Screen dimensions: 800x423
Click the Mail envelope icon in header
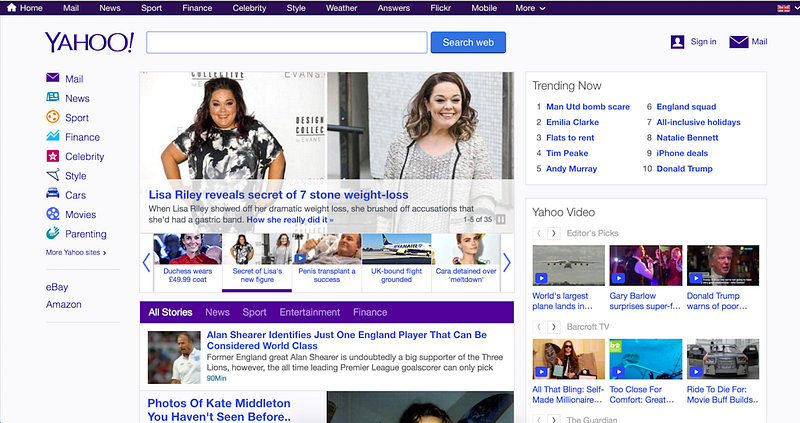tap(739, 42)
